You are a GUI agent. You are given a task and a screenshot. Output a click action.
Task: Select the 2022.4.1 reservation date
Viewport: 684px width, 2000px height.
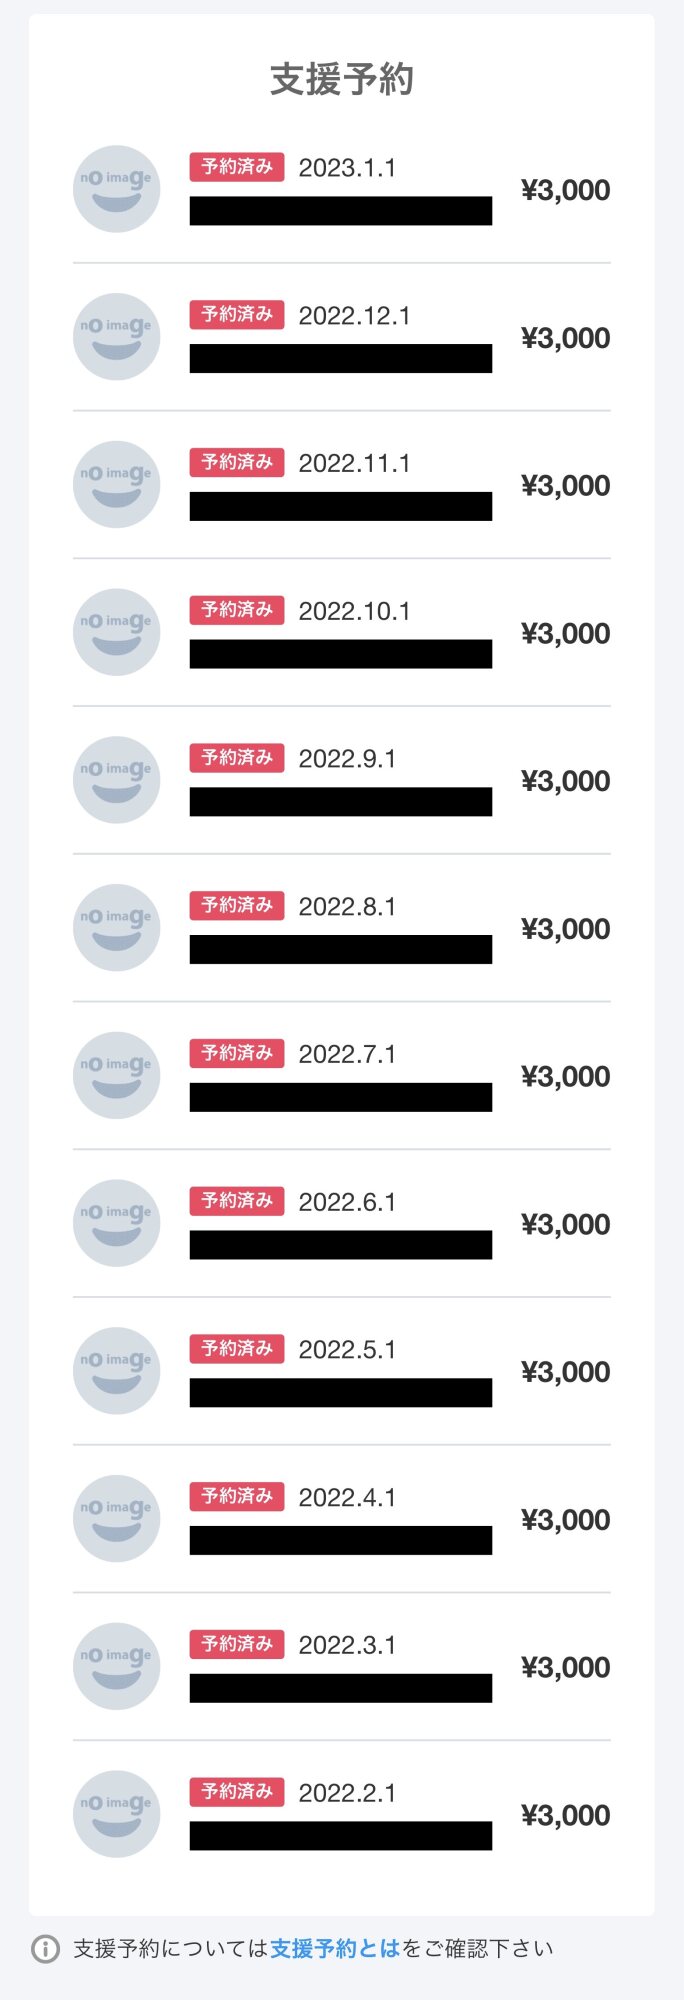(347, 1497)
